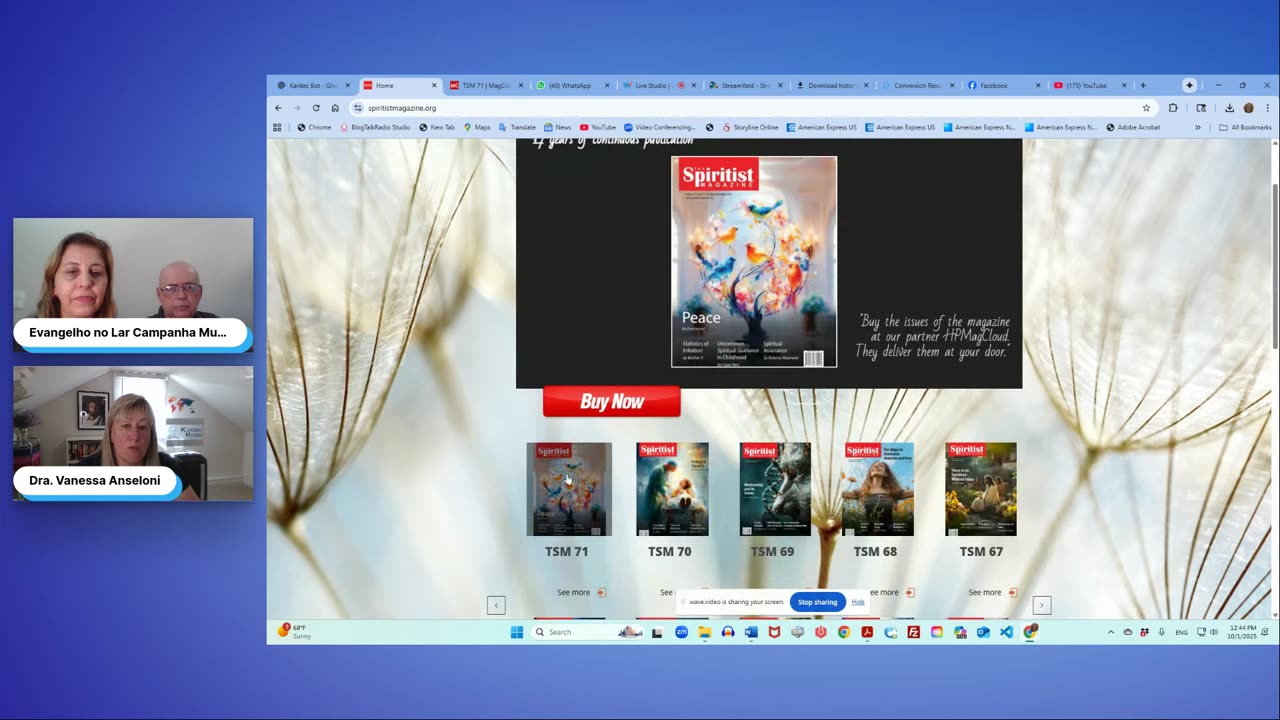
Task: Open Outlook from the taskbar
Action: point(983,632)
